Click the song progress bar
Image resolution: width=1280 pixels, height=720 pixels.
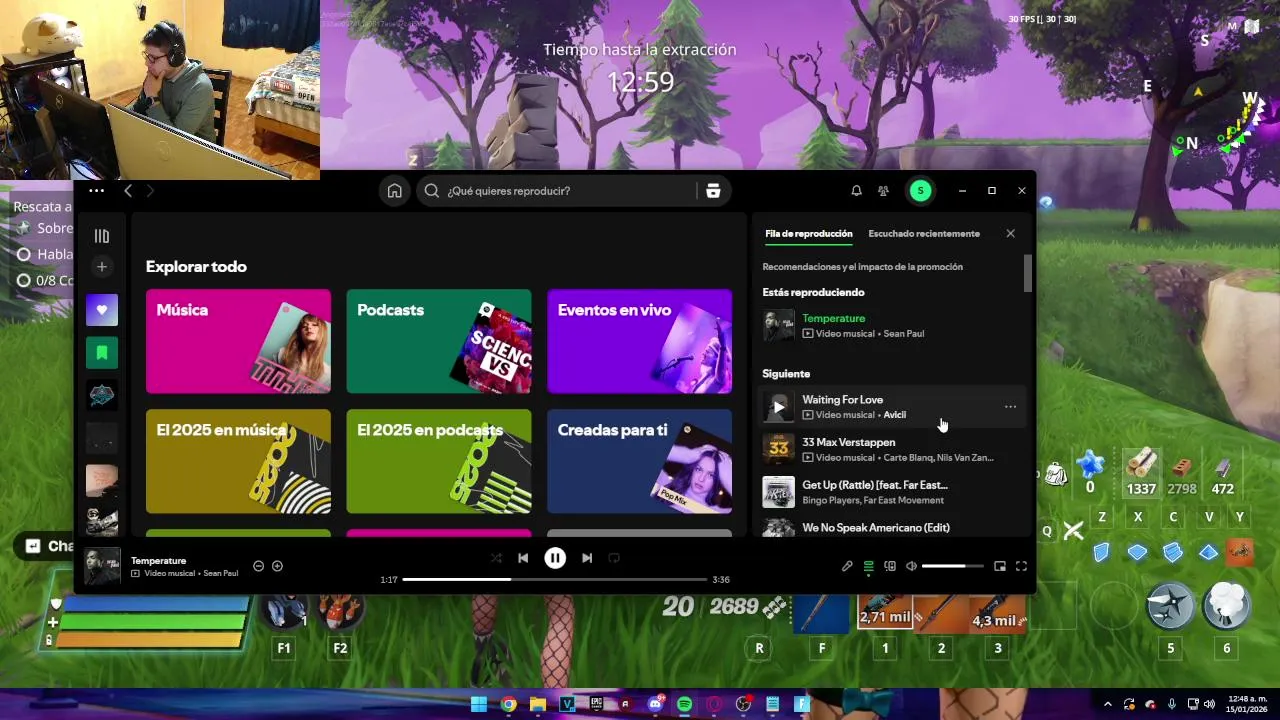(x=555, y=579)
